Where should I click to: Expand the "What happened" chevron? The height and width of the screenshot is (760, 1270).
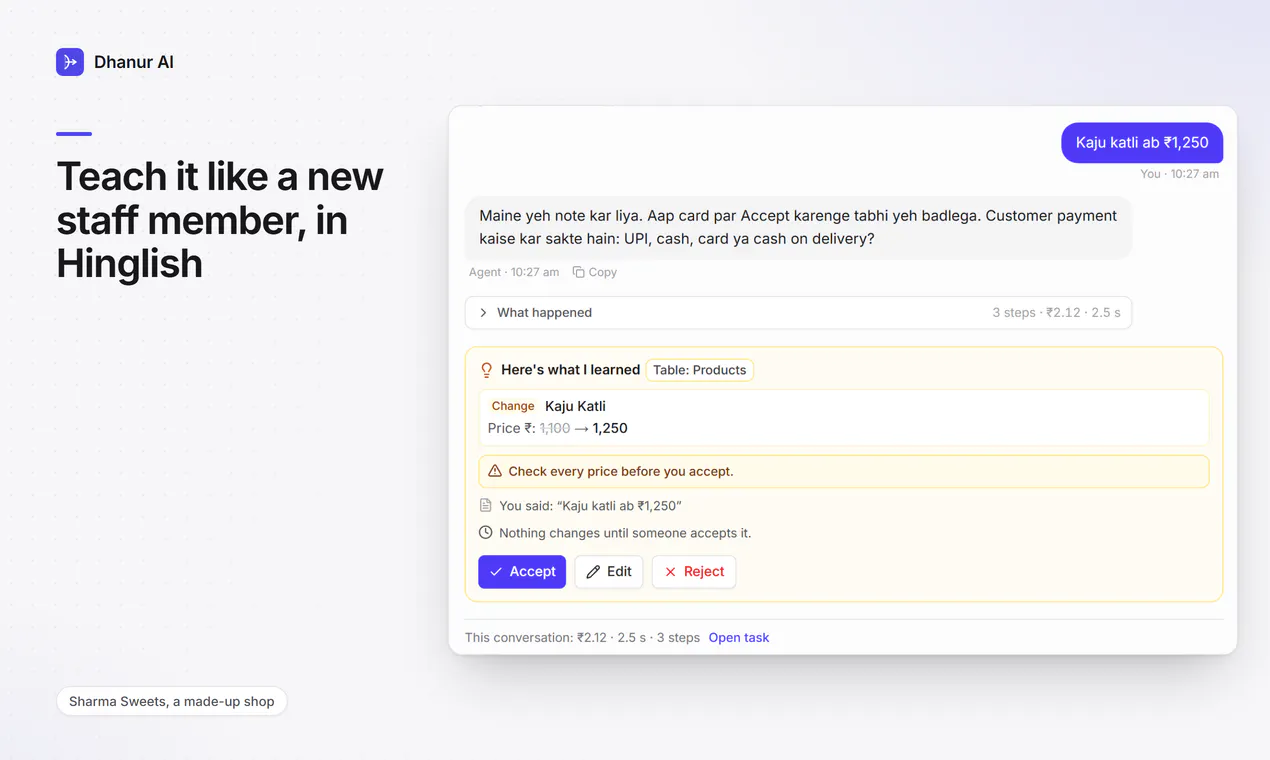click(x=483, y=313)
